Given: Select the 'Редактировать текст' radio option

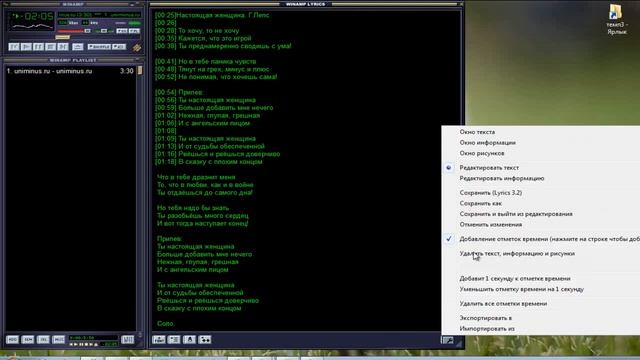Looking at the screenshot, I should click(489, 168).
